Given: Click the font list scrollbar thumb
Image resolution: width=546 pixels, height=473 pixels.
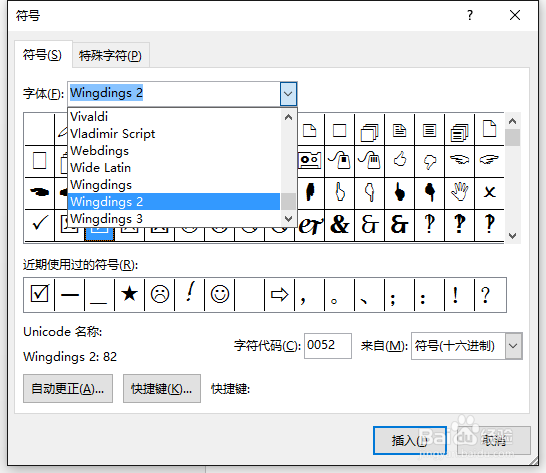Looking at the screenshot, I should pyautogui.click(x=288, y=201).
